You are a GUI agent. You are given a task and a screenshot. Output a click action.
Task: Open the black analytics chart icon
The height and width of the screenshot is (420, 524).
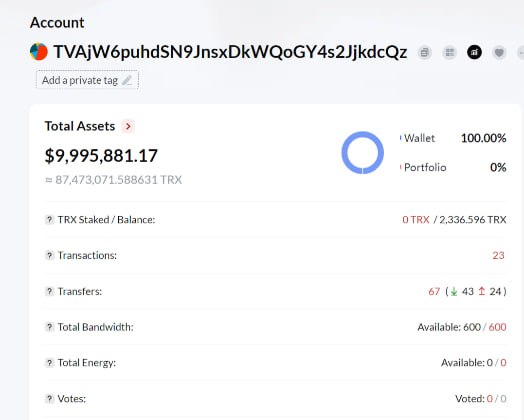click(474, 52)
